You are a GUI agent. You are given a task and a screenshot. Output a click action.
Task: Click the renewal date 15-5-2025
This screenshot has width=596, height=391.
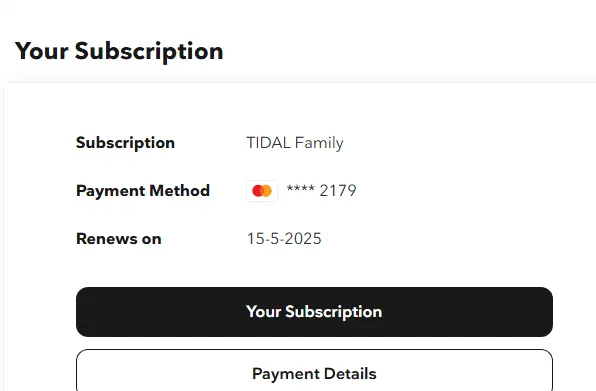point(284,239)
